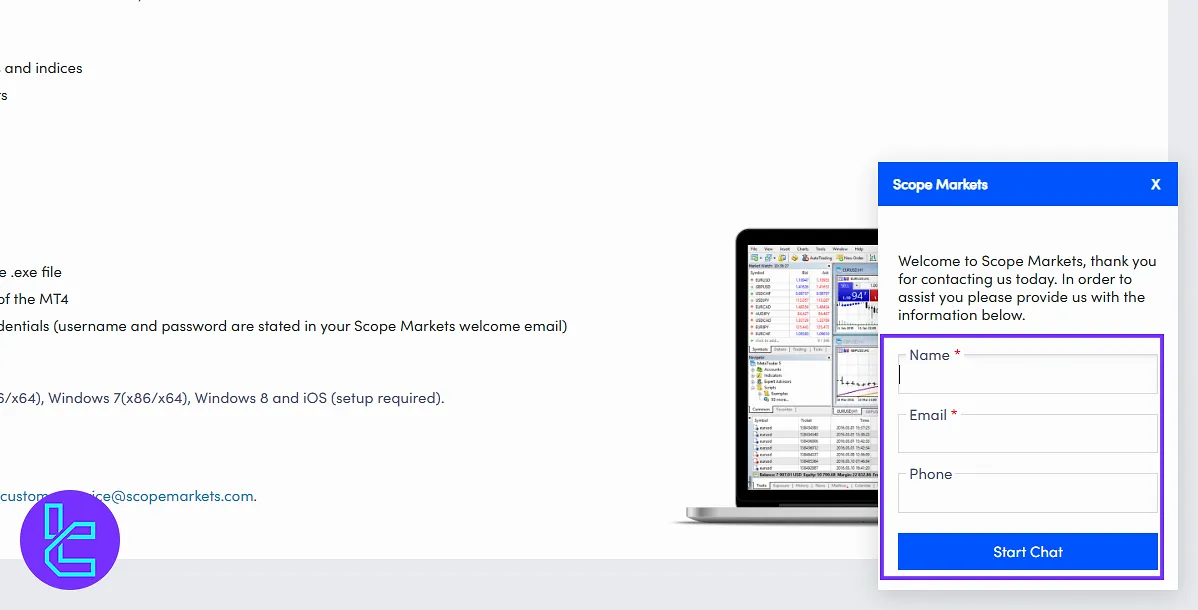Close the Scope Markets chat widget

1155,185
